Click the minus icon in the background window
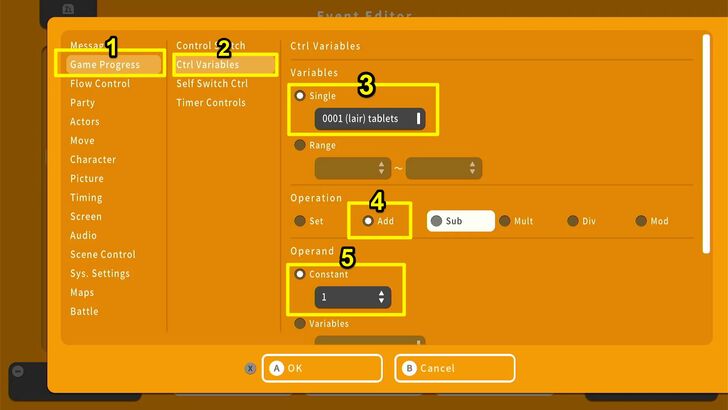Viewport: 728px width, 410px height. click(x=18, y=371)
